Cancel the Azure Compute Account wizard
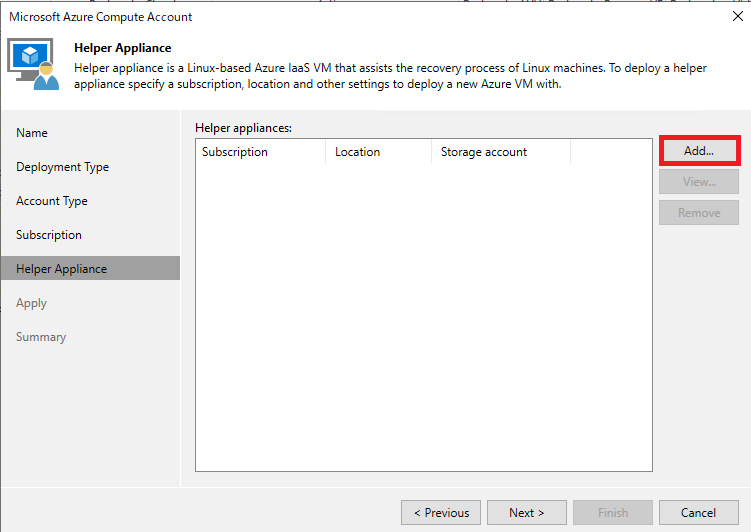This screenshot has width=751, height=532. coord(699,513)
